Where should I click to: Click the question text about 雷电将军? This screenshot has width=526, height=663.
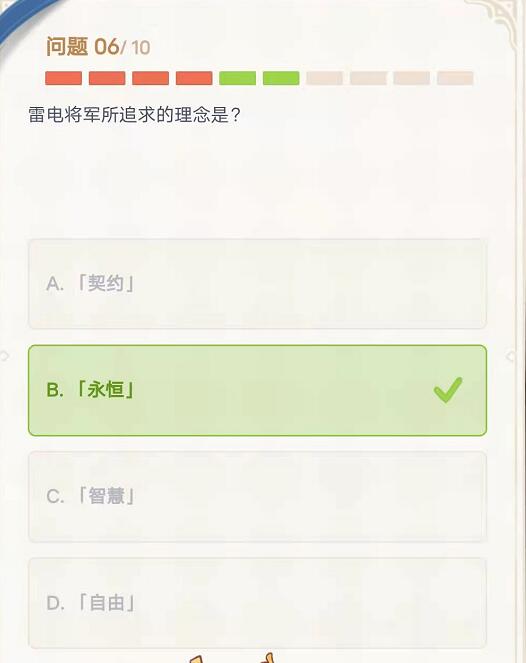pyautogui.click(x=134, y=115)
